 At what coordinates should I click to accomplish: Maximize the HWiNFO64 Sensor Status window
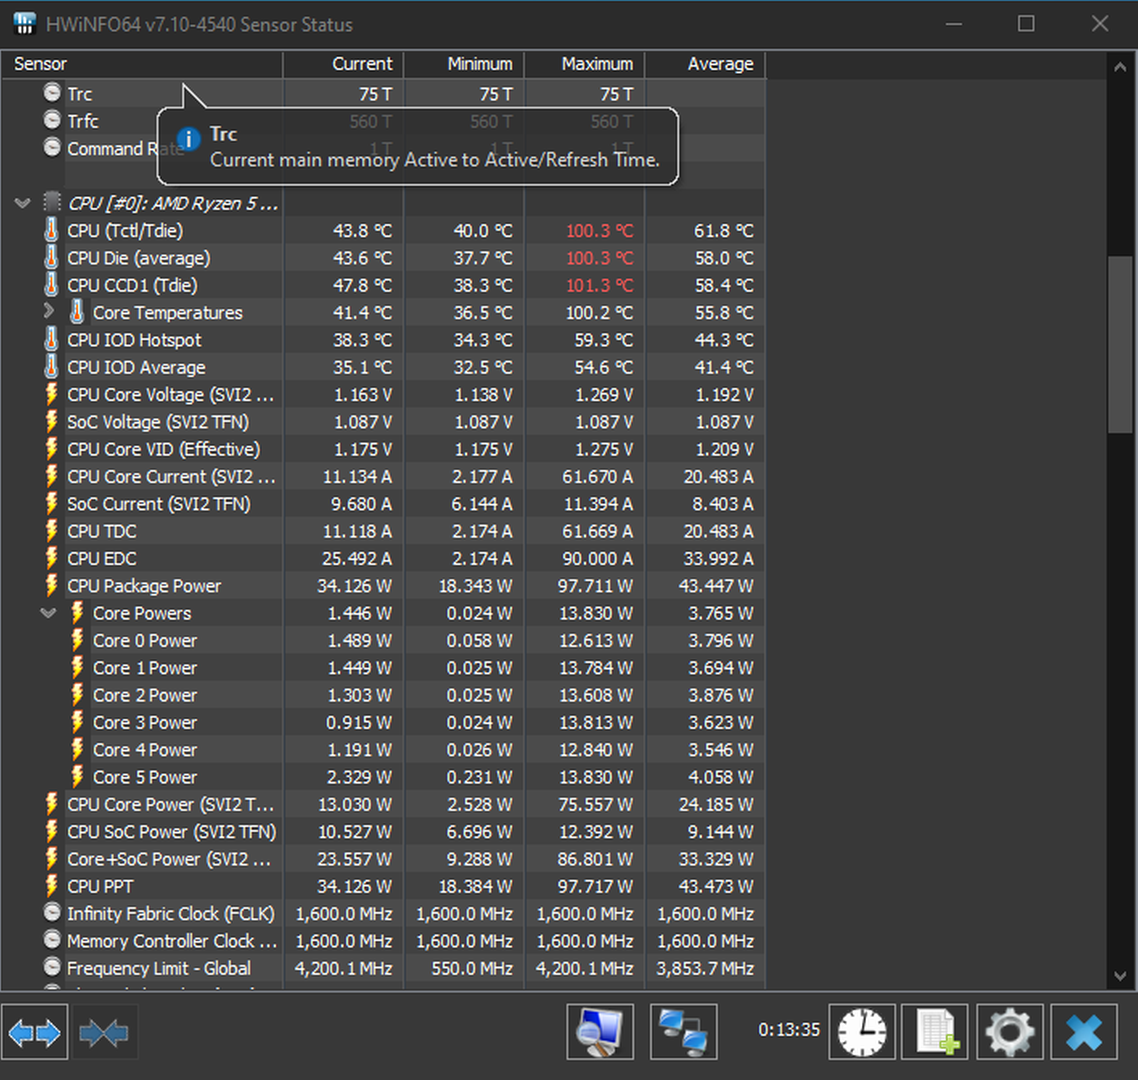(x=1026, y=24)
